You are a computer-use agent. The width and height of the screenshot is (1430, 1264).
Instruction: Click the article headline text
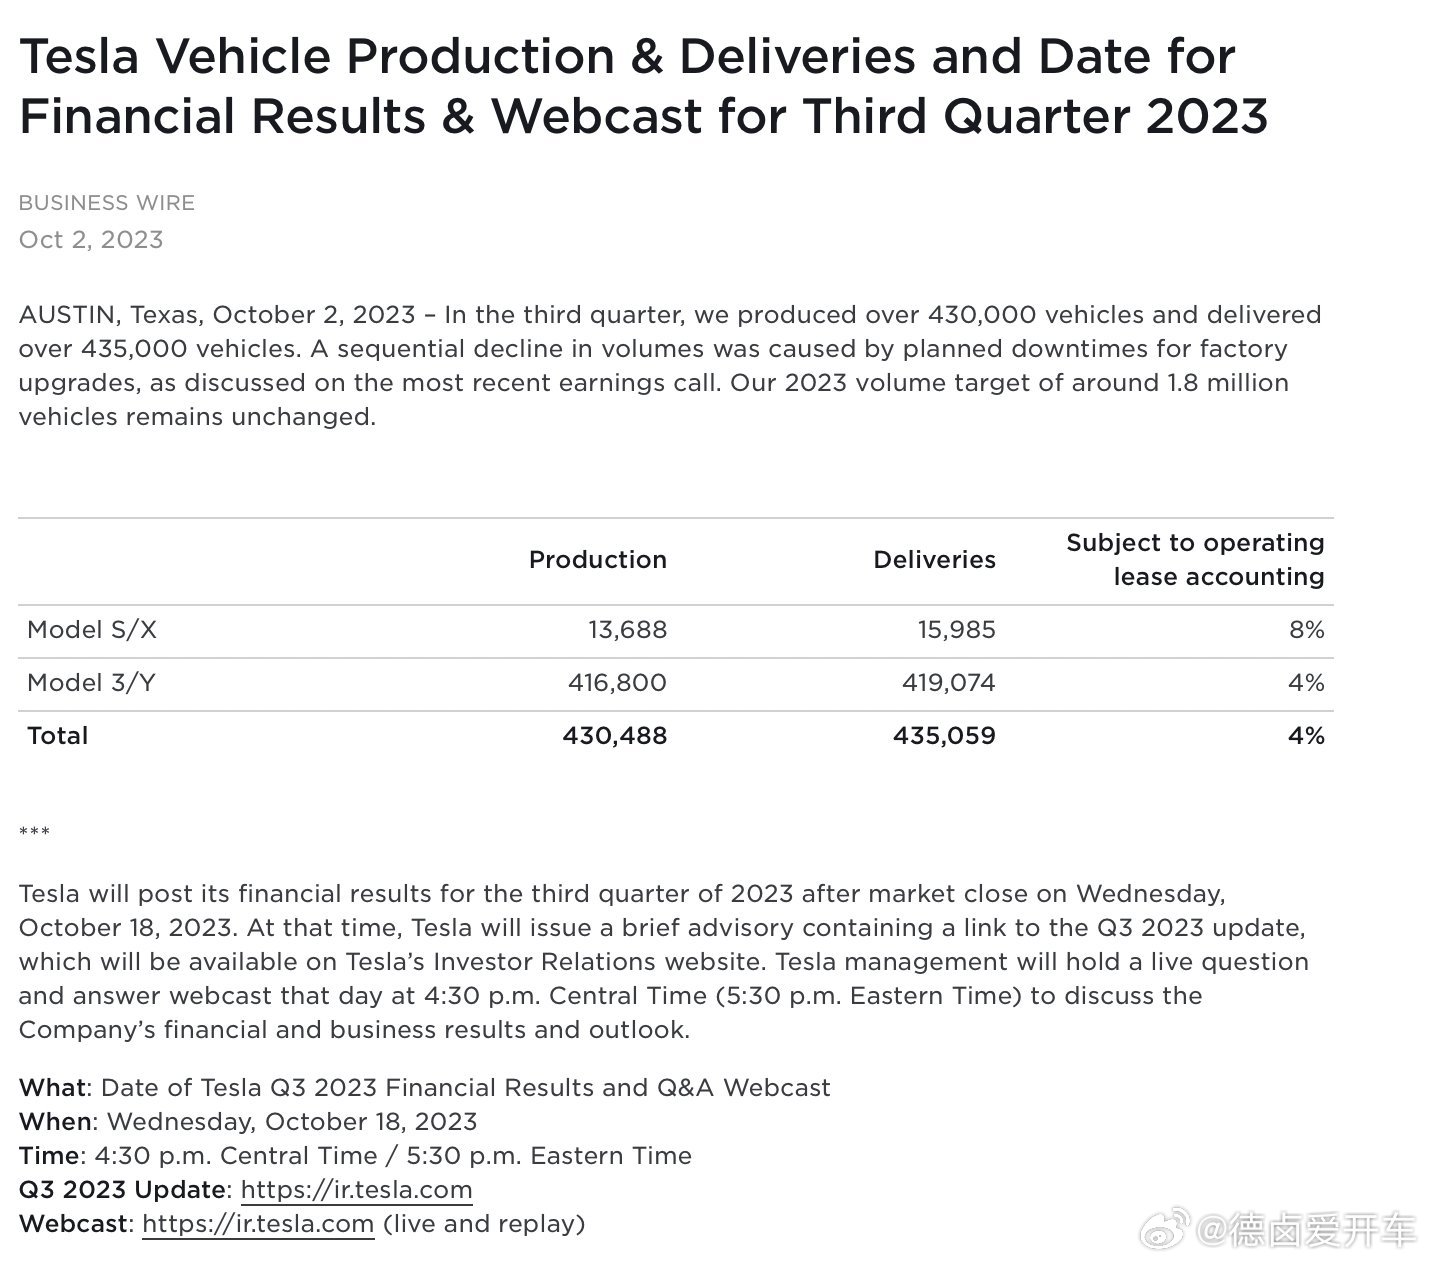tap(643, 86)
